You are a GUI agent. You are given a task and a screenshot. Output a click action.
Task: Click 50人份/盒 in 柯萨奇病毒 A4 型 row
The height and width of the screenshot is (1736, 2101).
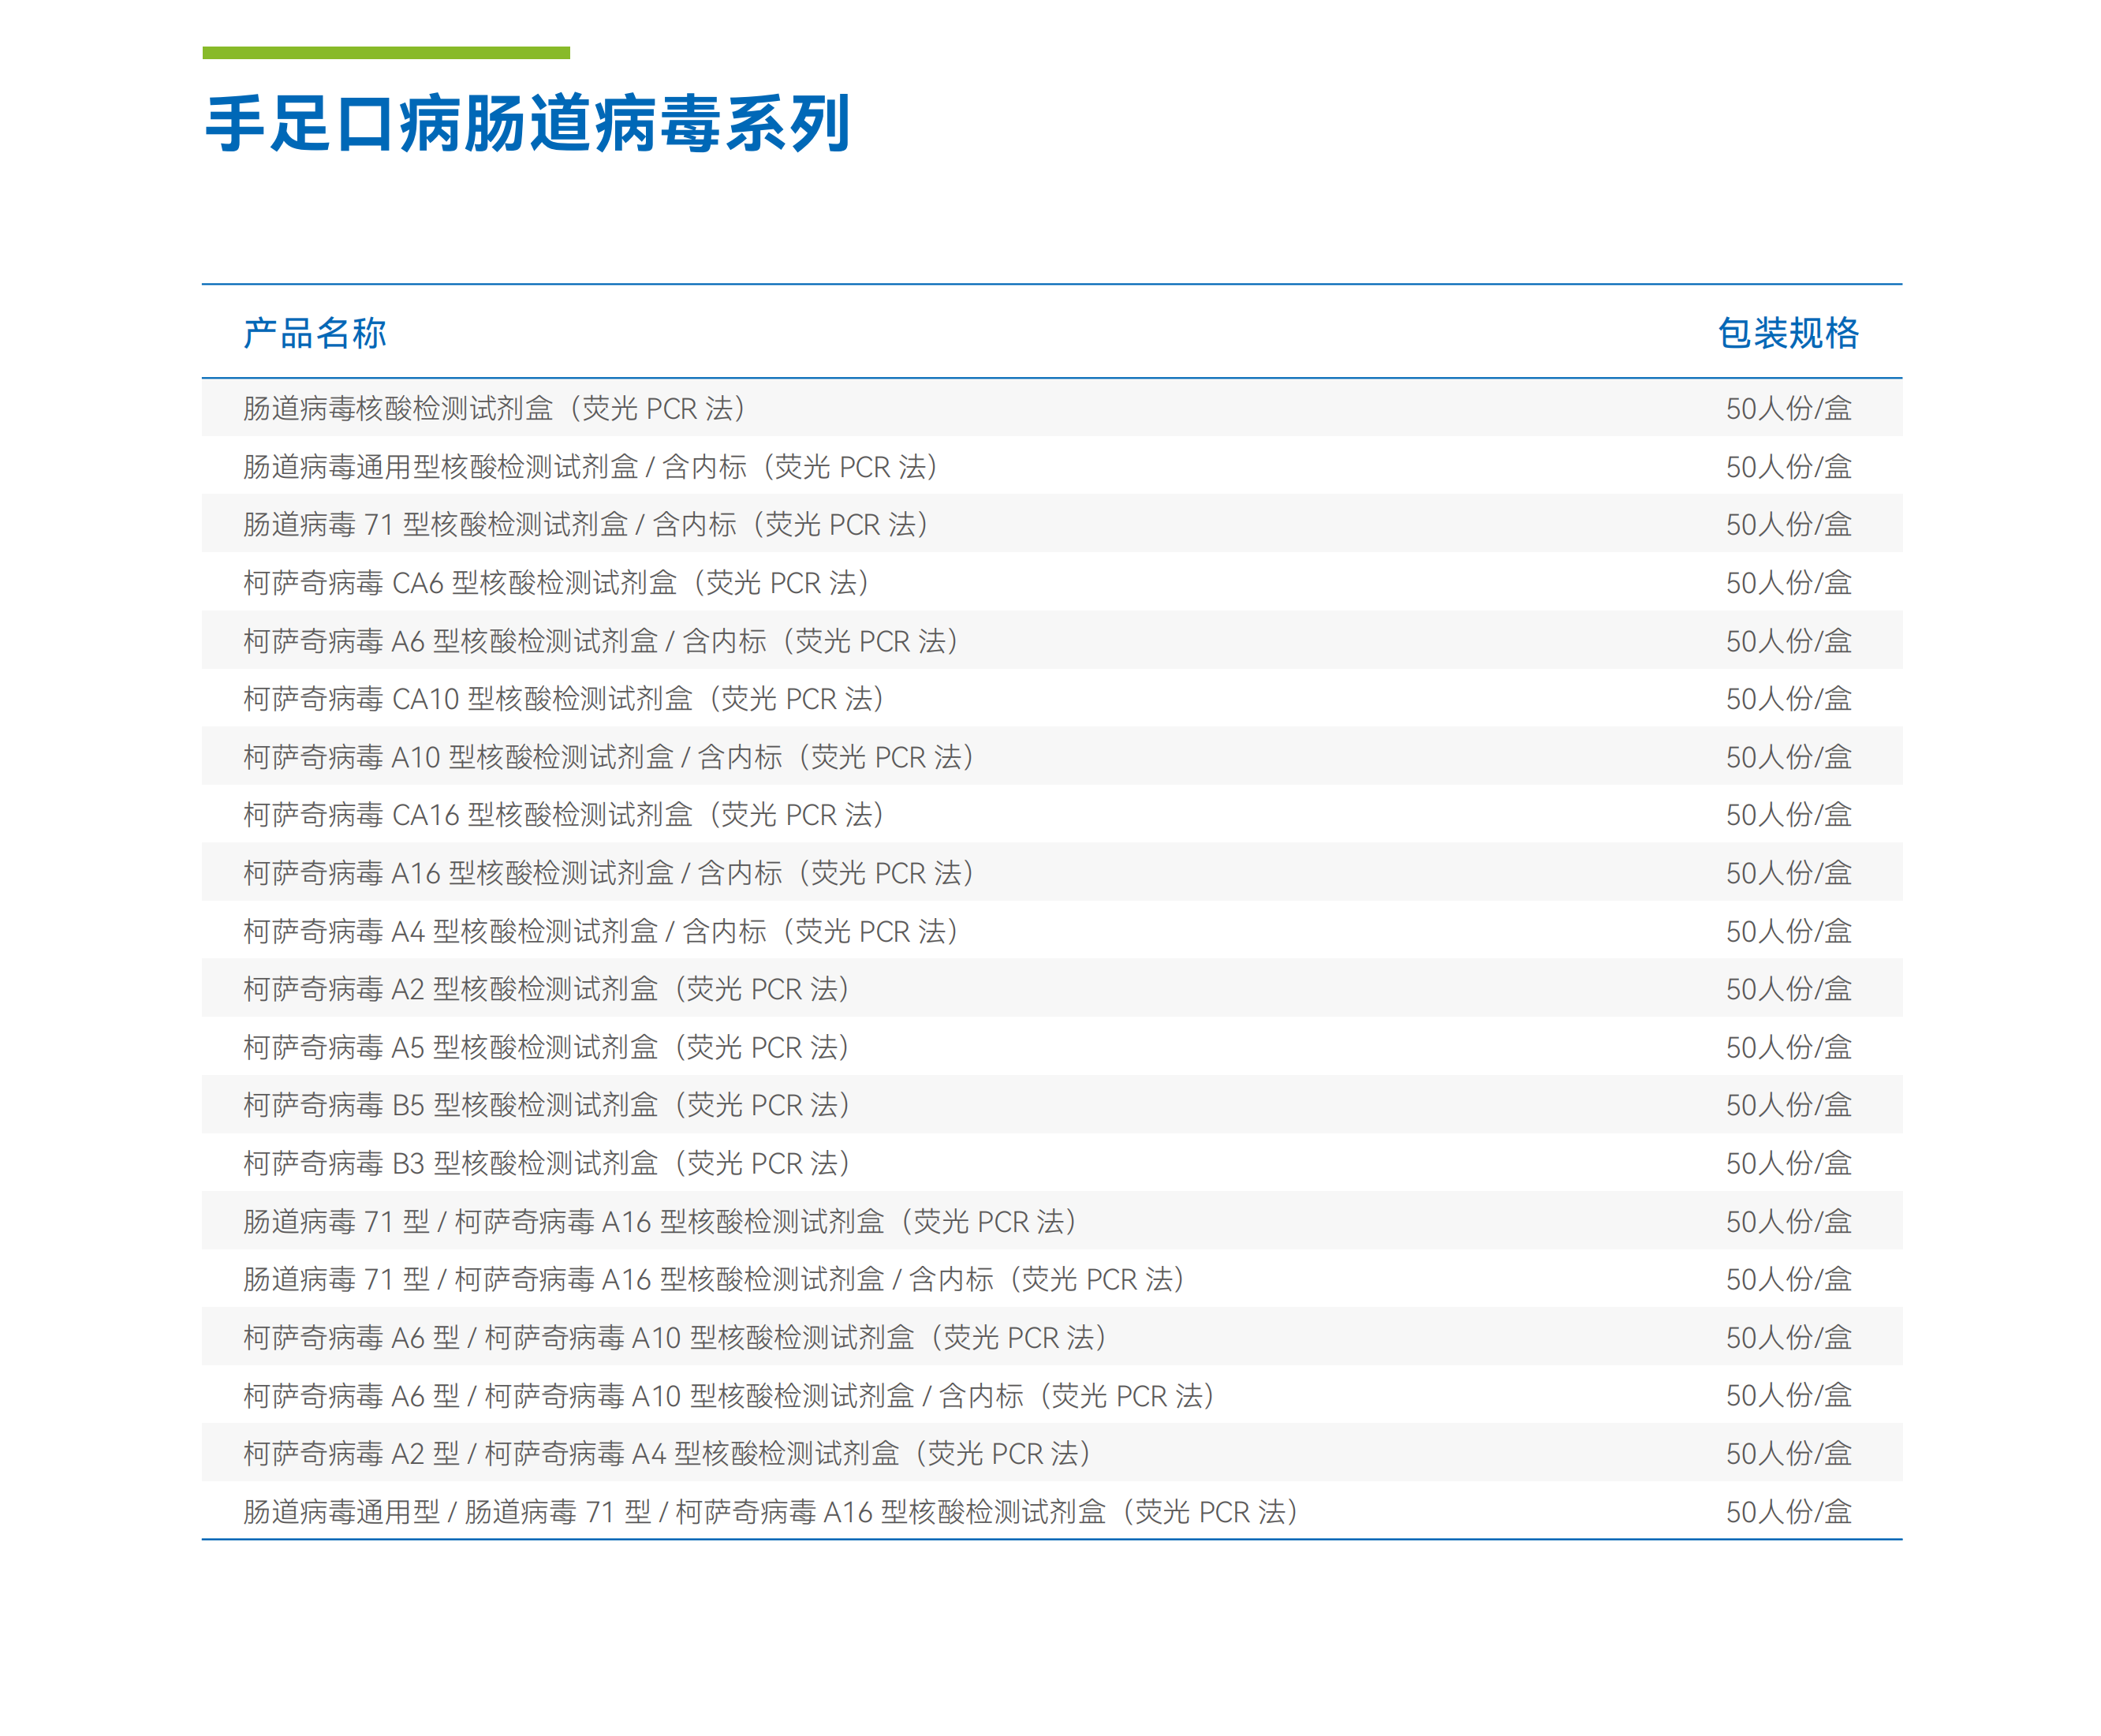[x=1788, y=930]
